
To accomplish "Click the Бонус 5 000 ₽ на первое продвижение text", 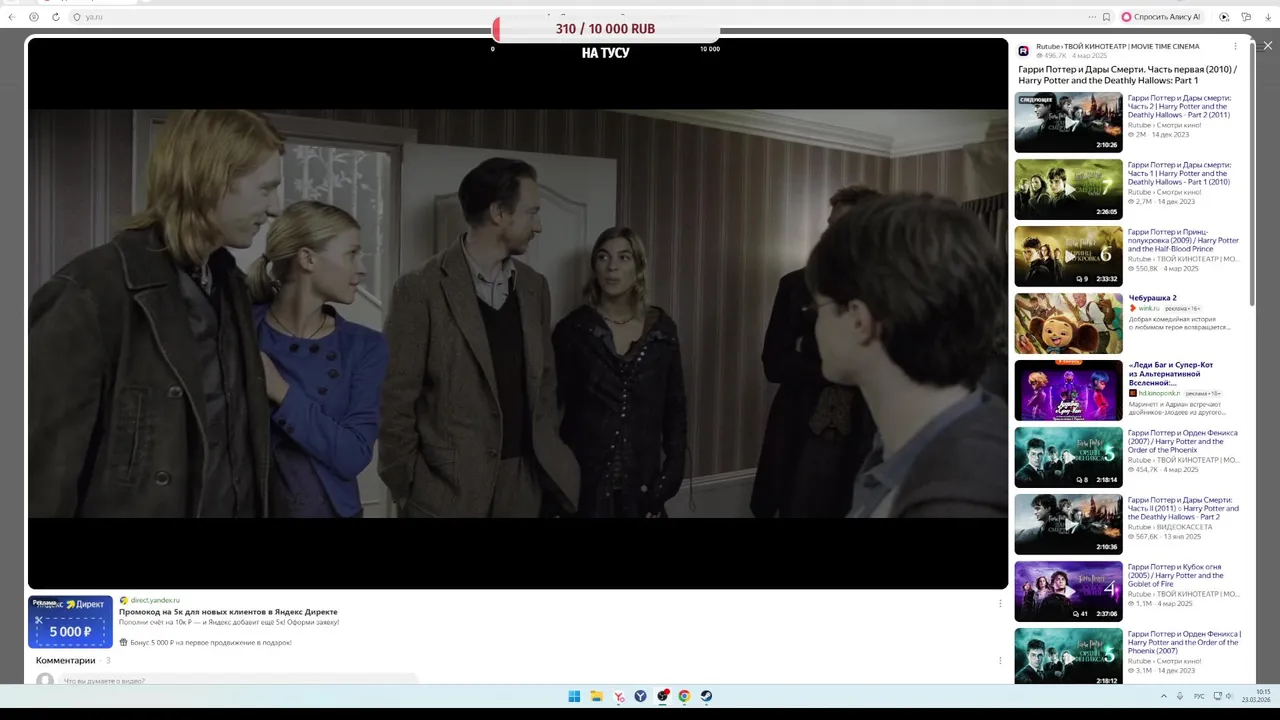I will [210, 642].
